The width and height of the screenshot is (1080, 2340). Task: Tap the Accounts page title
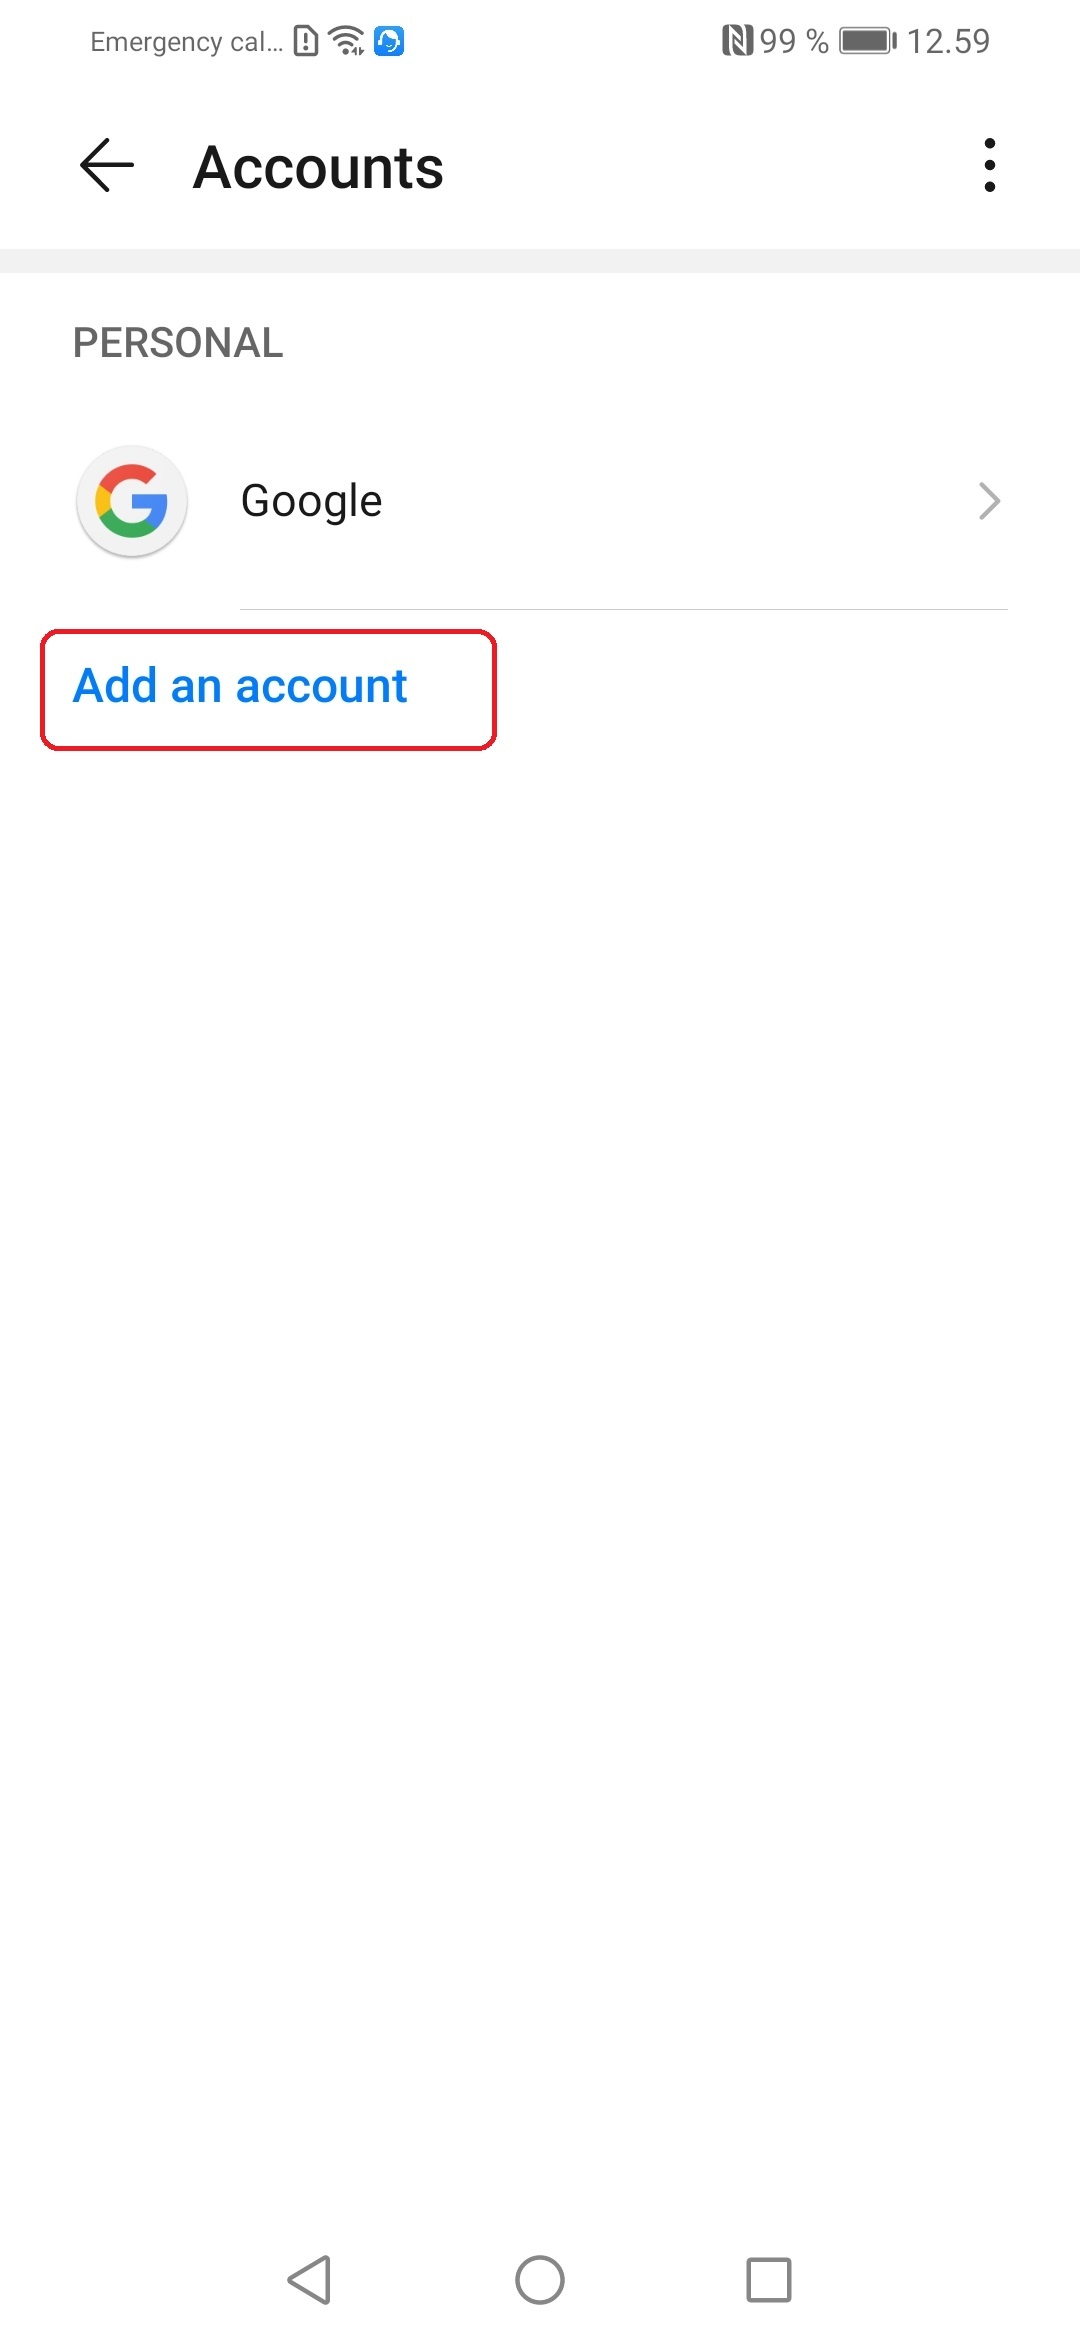click(318, 167)
